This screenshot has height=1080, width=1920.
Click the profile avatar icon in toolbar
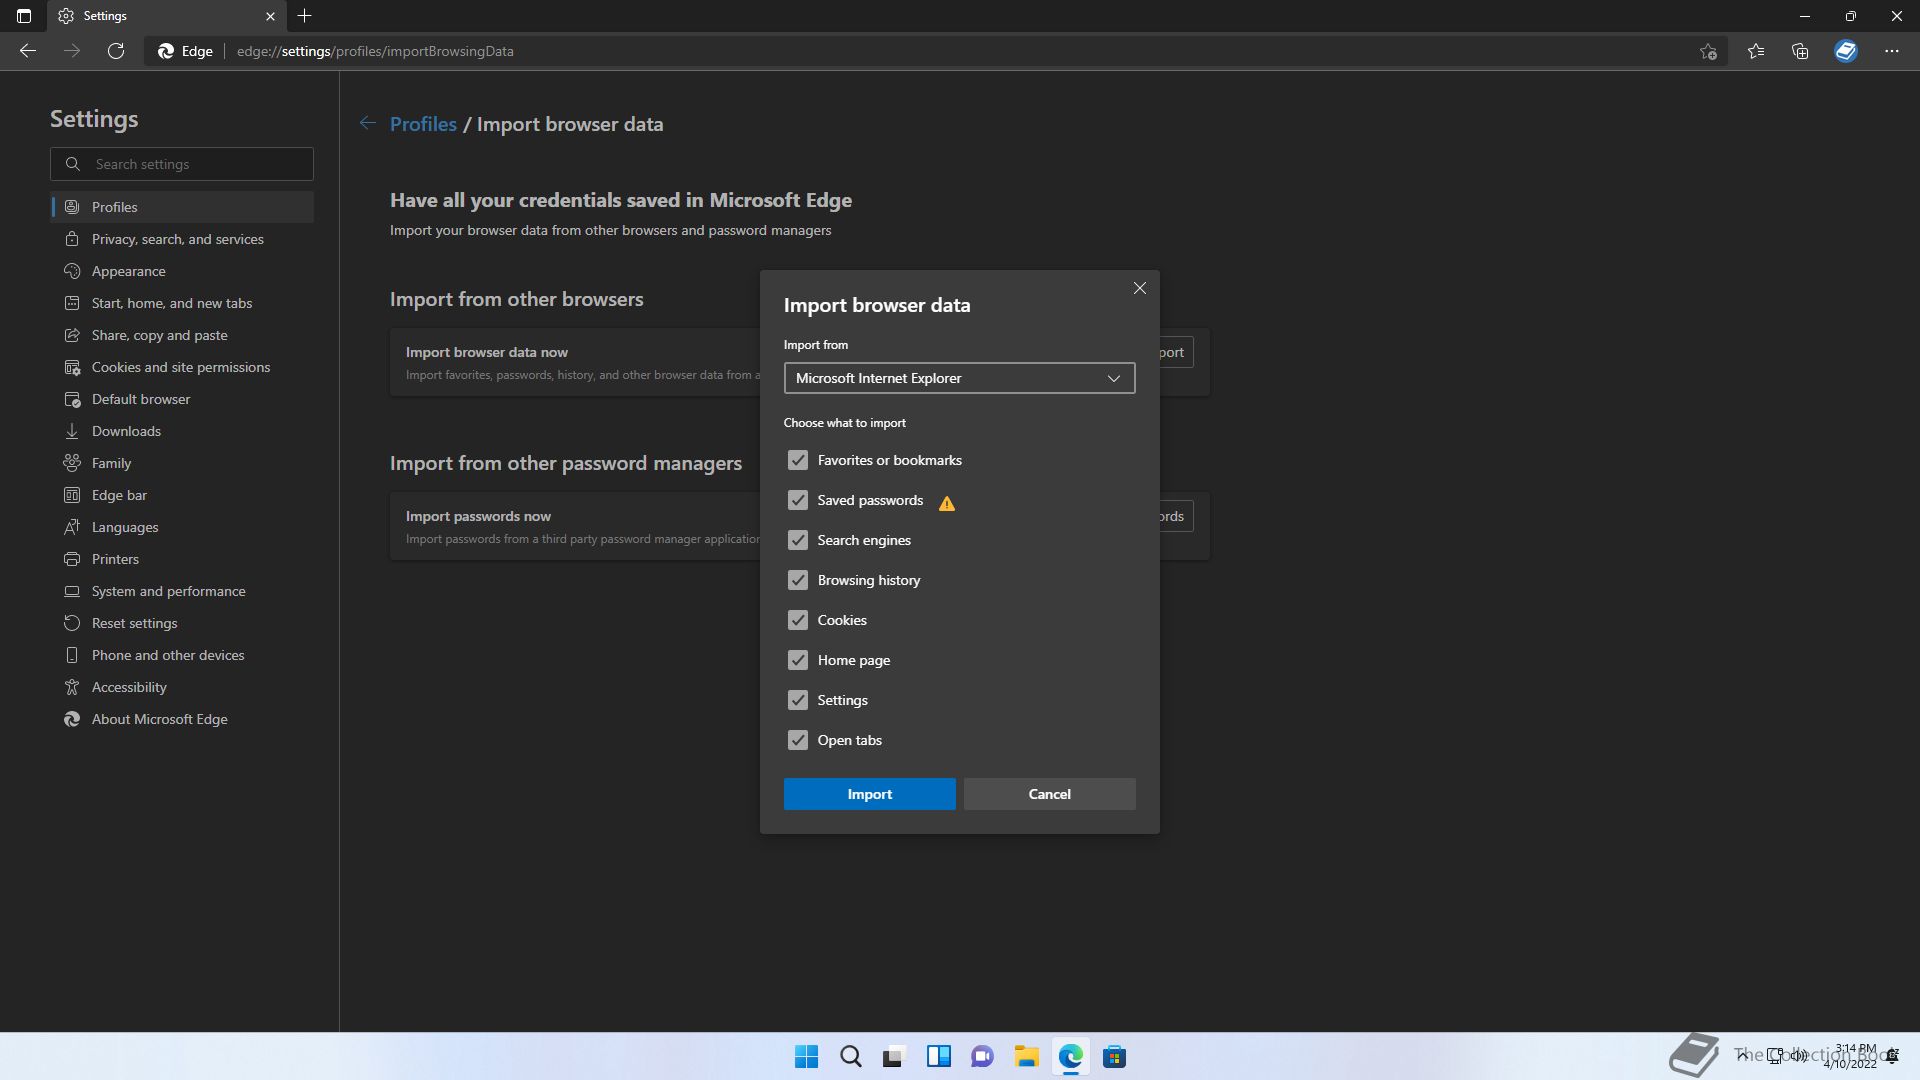pos(1846,51)
